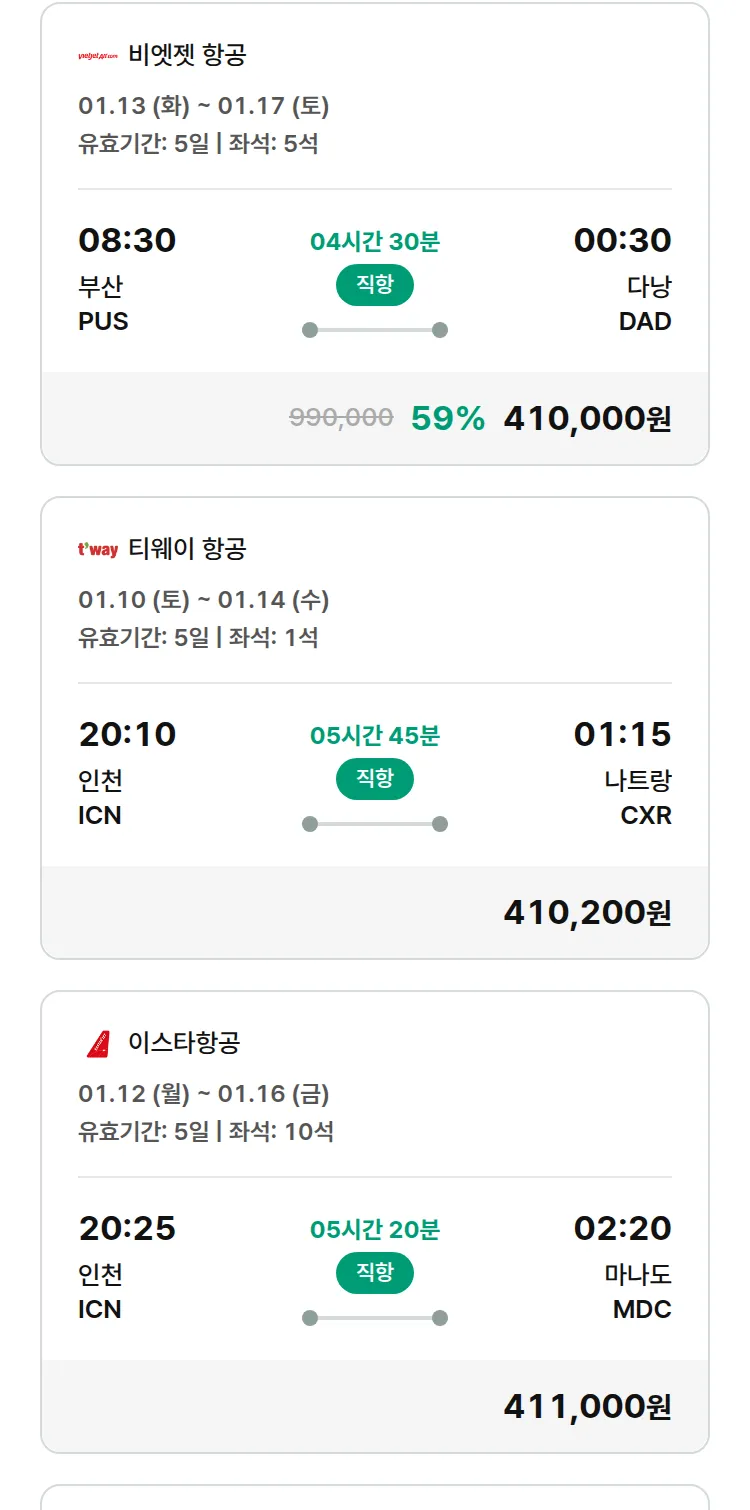Click the VietJet Air logo icon
The height and width of the screenshot is (1510, 750).
(98, 56)
